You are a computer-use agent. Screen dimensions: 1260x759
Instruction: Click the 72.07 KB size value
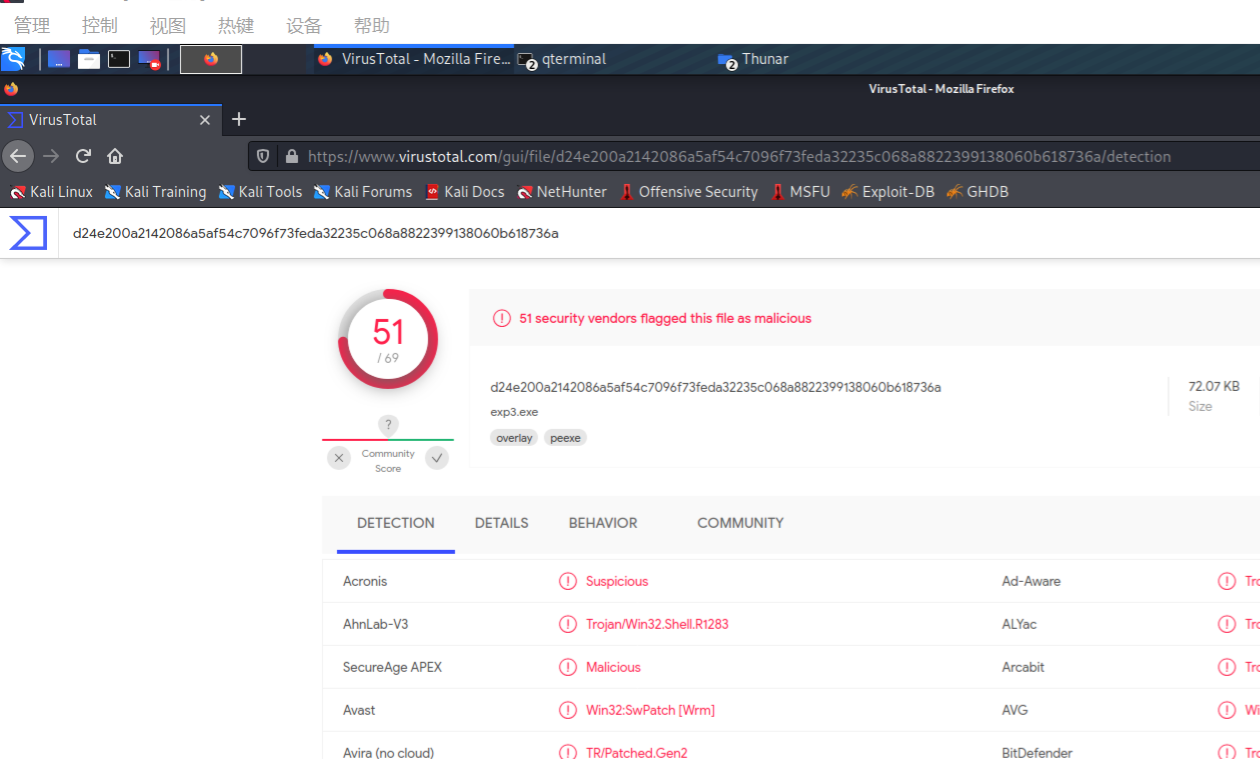pos(1214,386)
